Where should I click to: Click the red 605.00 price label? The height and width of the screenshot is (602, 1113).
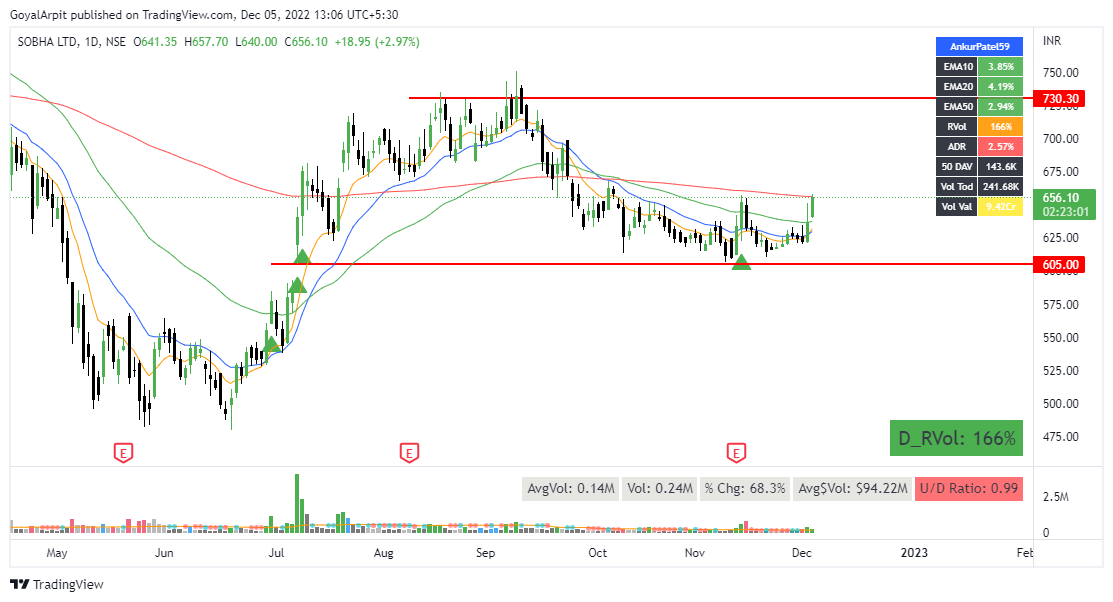(1060, 265)
